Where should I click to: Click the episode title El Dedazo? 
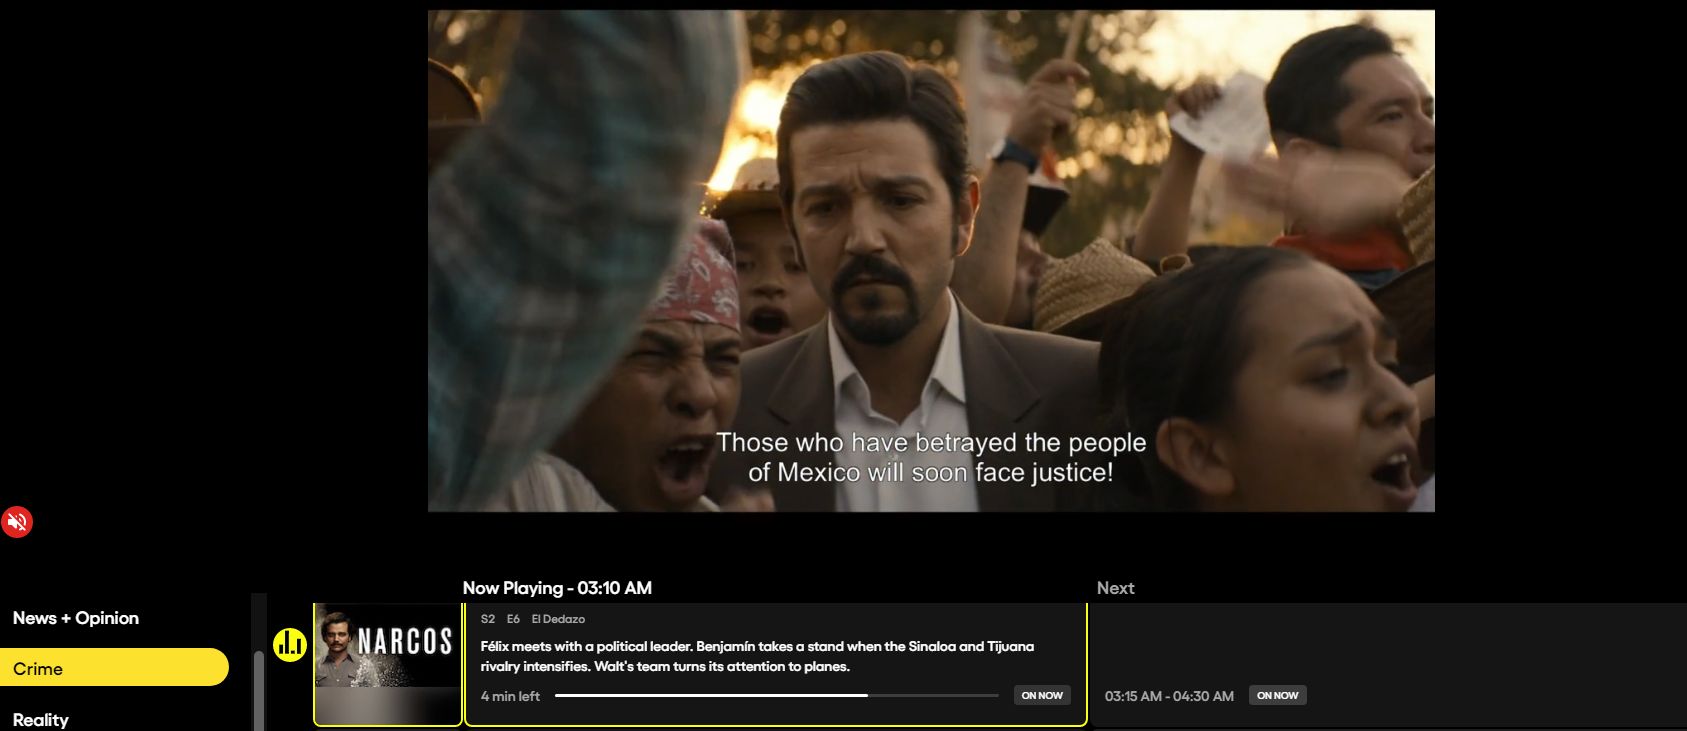(x=558, y=619)
